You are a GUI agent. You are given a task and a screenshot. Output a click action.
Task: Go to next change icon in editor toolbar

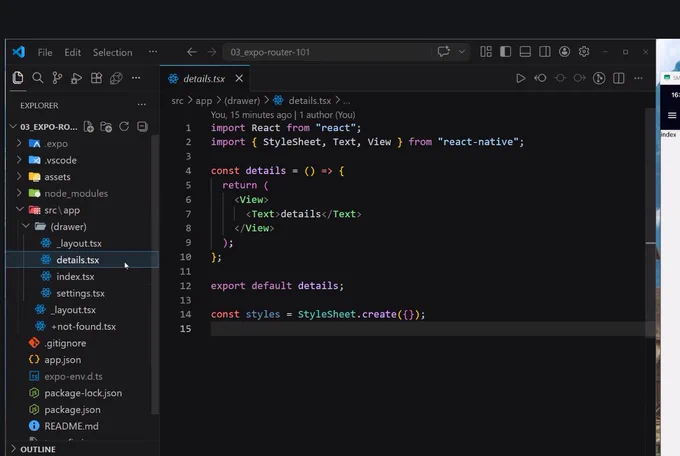pyautogui.click(x=579, y=78)
